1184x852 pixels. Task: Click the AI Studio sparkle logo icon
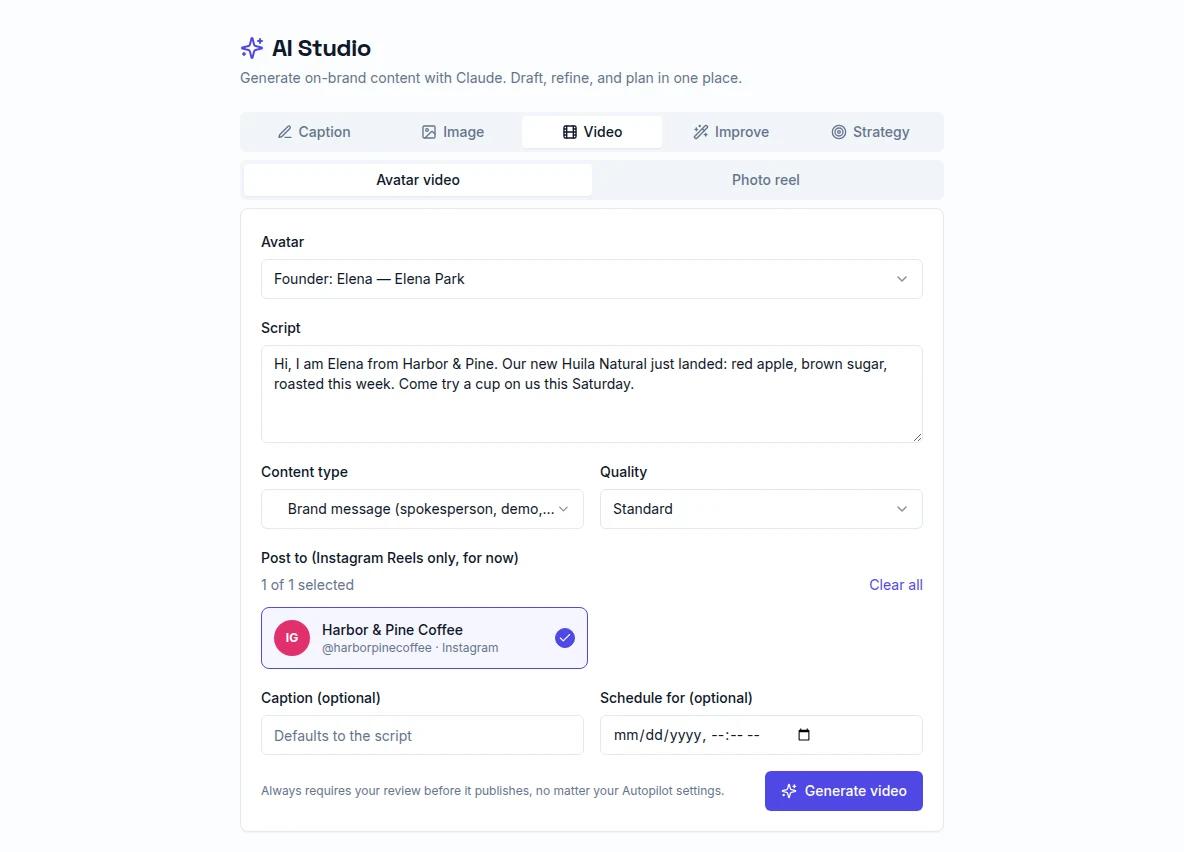(251, 48)
